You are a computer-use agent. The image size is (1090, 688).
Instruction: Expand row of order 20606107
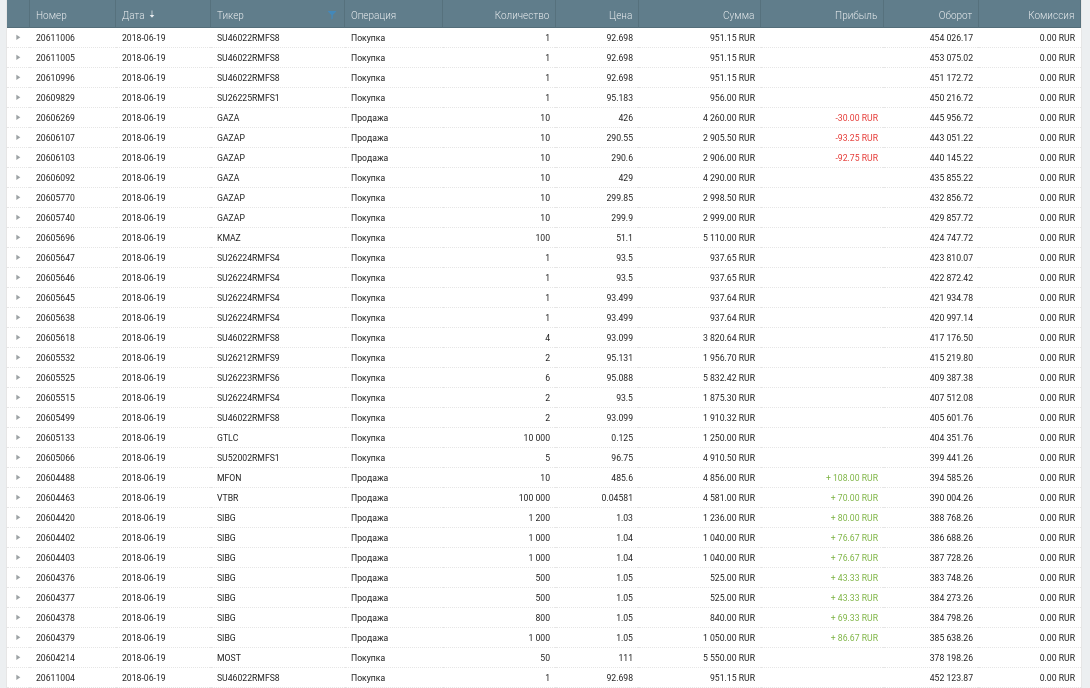coord(18,138)
